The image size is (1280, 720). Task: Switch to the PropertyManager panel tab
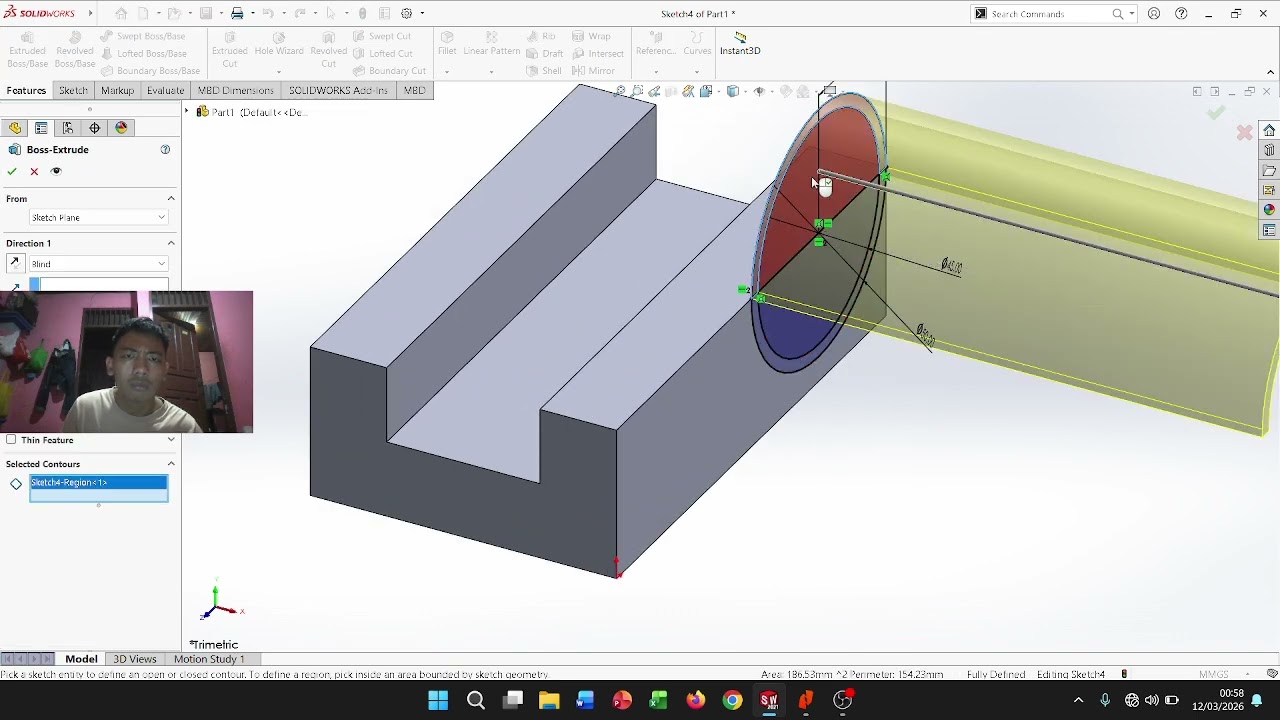click(x=41, y=128)
